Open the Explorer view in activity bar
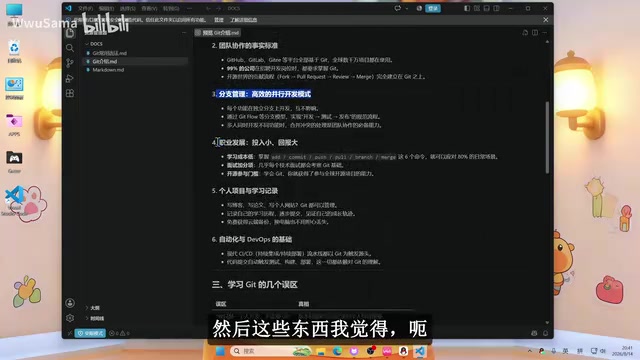This screenshot has height=360, width=640. point(70,33)
